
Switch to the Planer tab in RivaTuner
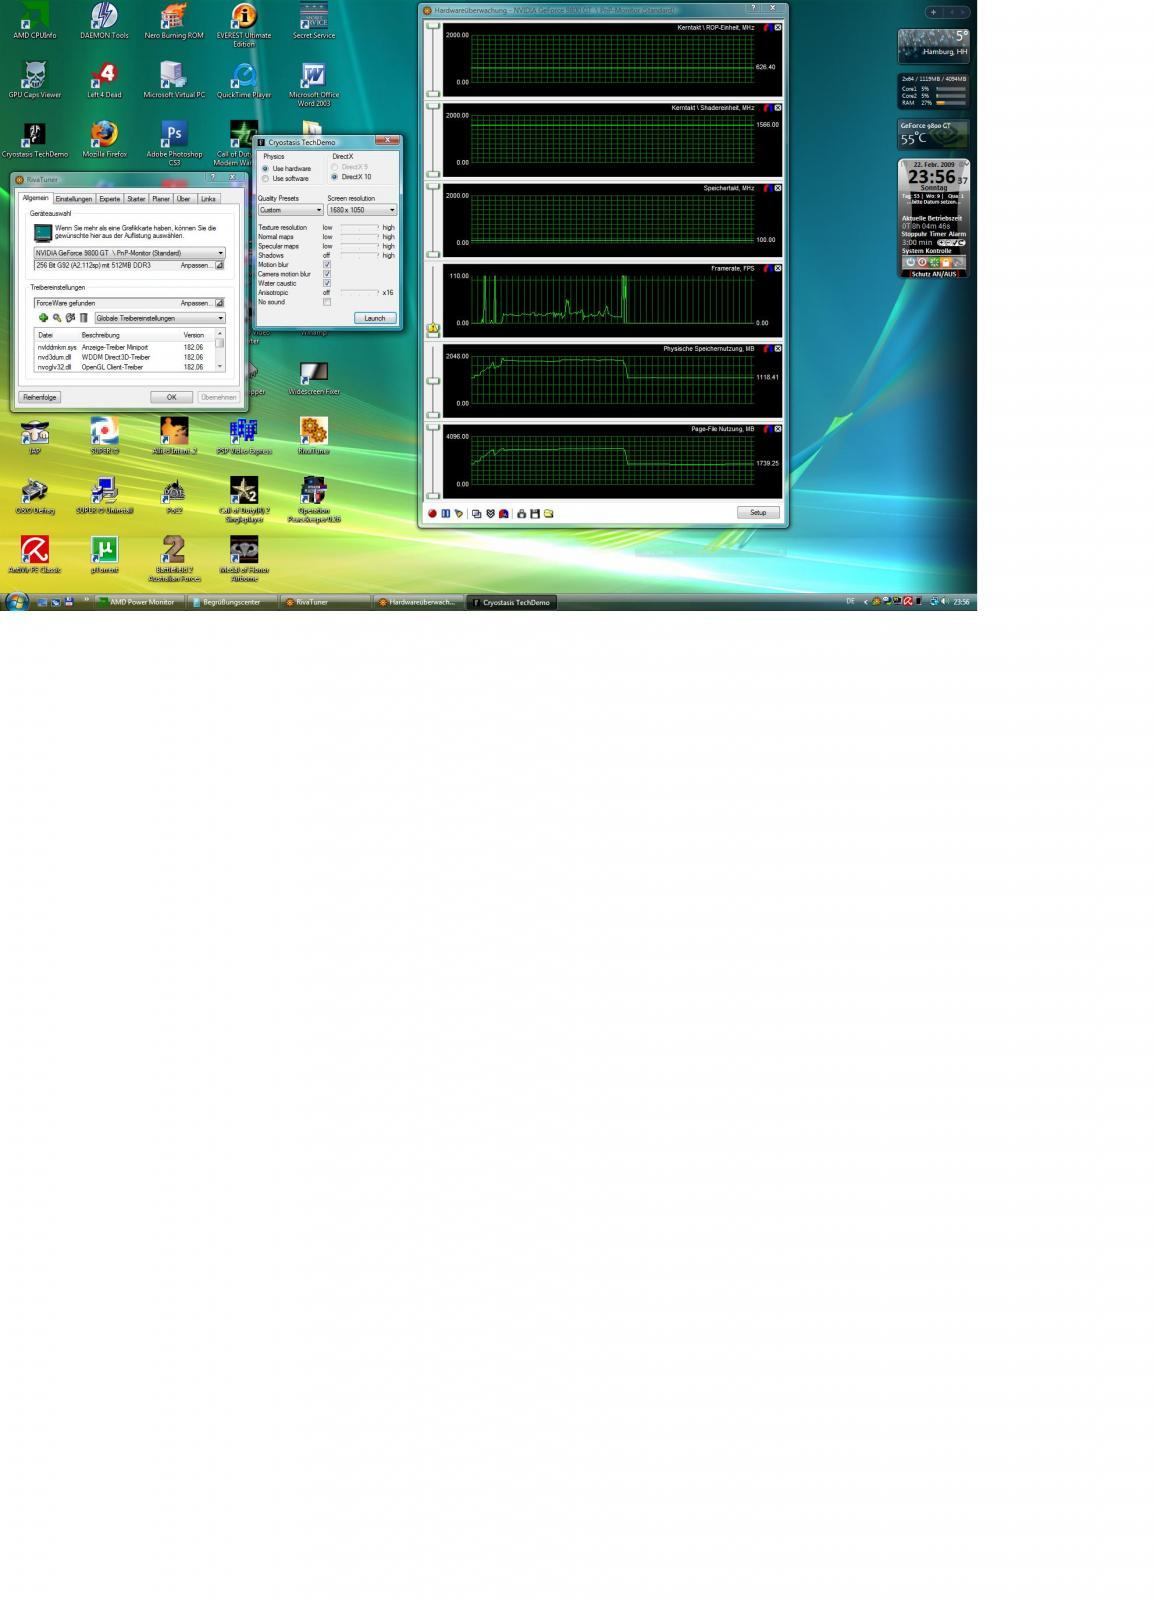pos(161,199)
